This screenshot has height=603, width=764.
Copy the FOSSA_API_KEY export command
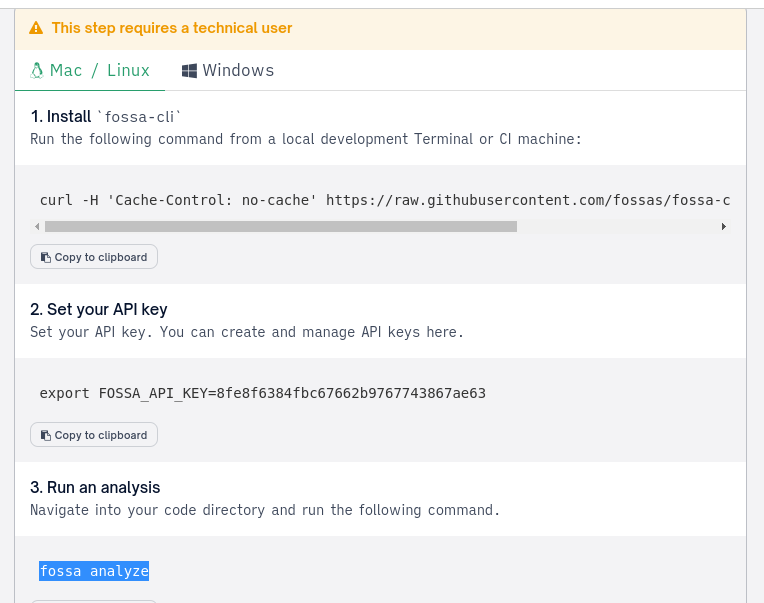point(94,435)
